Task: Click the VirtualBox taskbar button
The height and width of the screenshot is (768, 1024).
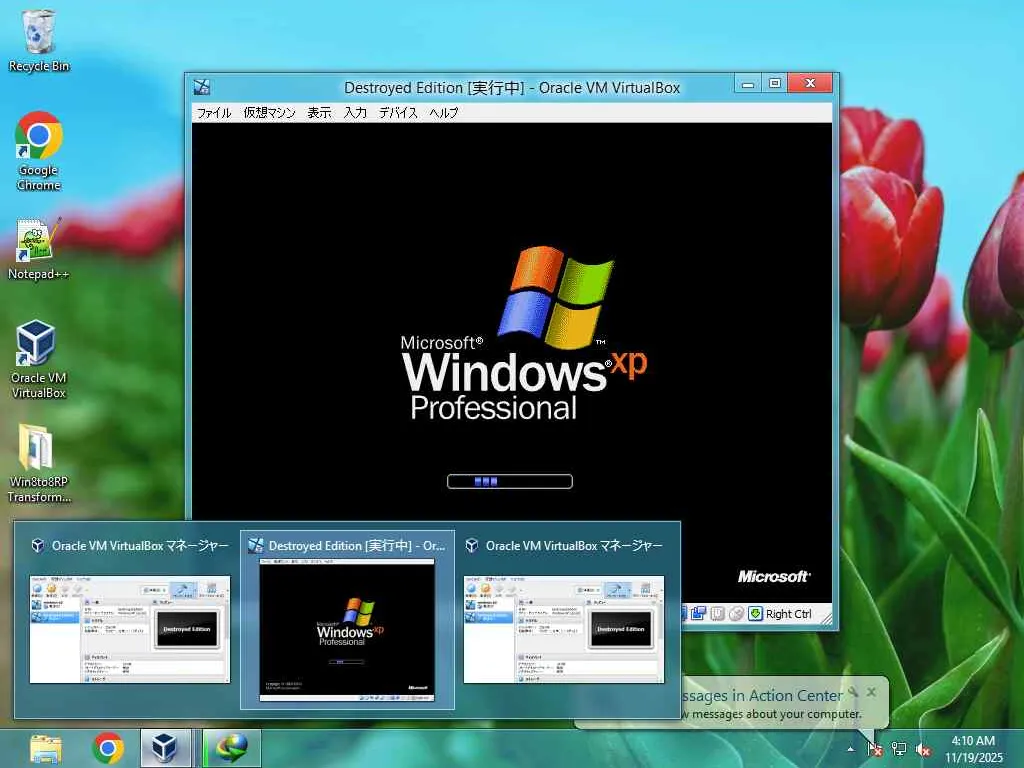Action: [166, 748]
